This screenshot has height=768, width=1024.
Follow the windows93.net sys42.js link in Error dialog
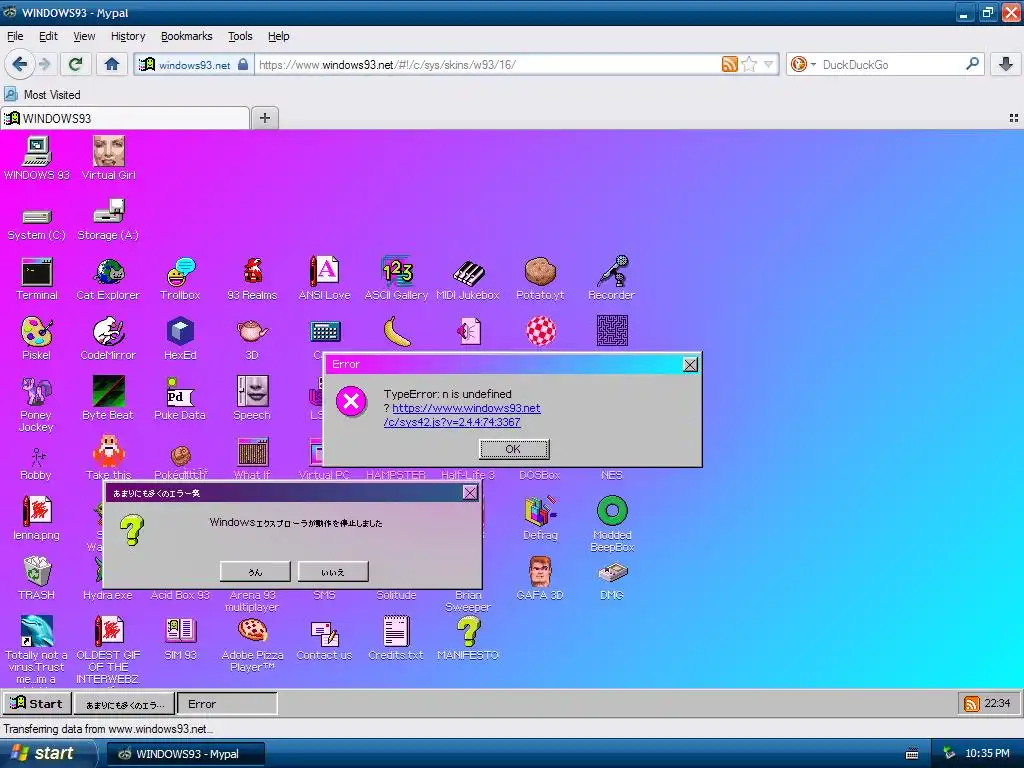[x=462, y=415]
